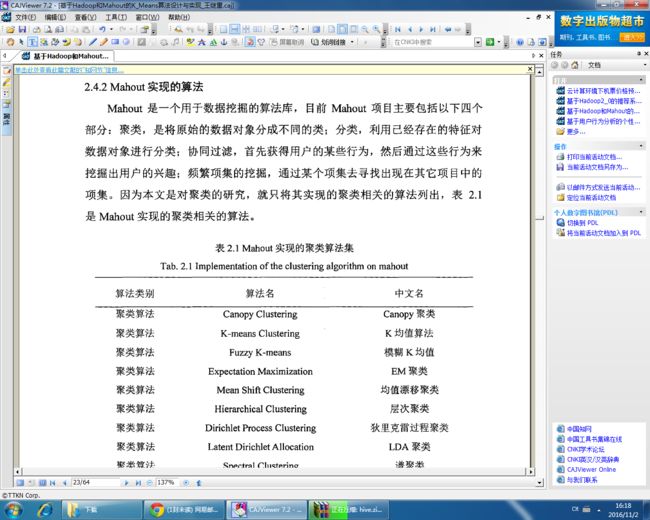Screen dimensions: 650x520
Task: Click the Home icon in task pane
Action: [x=575, y=65]
